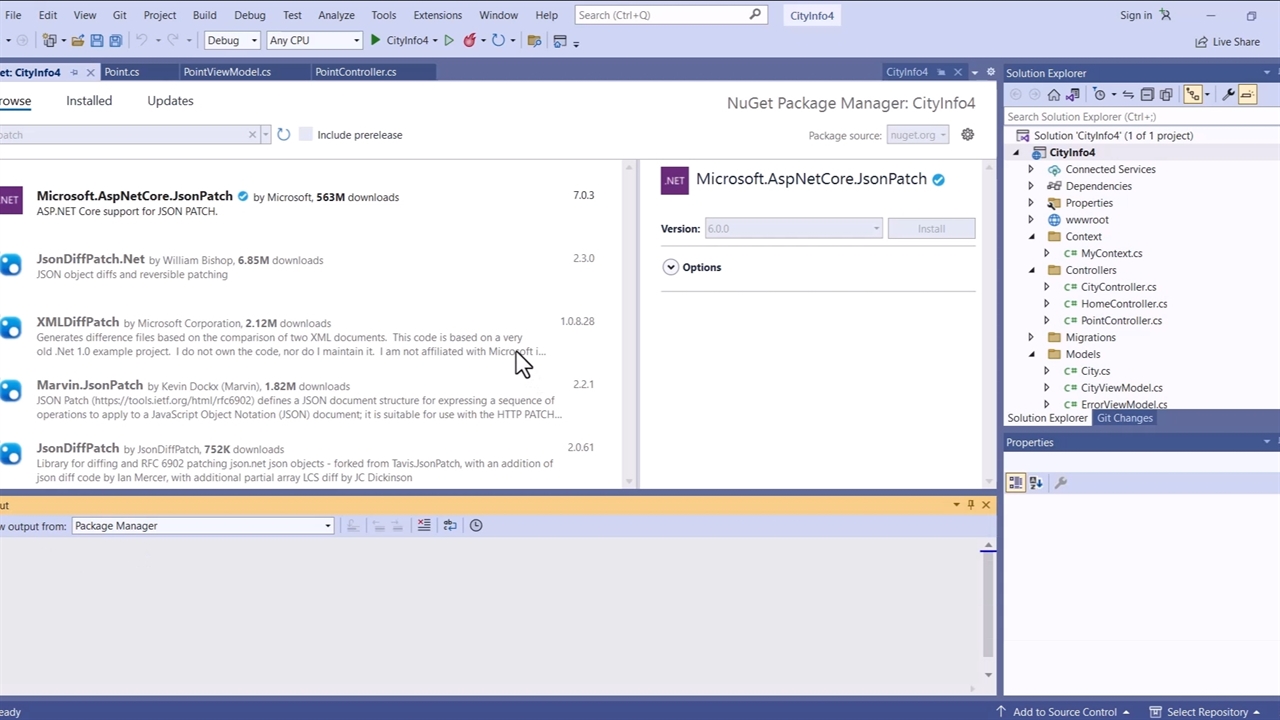
Task: Expand the Dependencies node in Solution Explorer
Action: [x=1031, y=186]
